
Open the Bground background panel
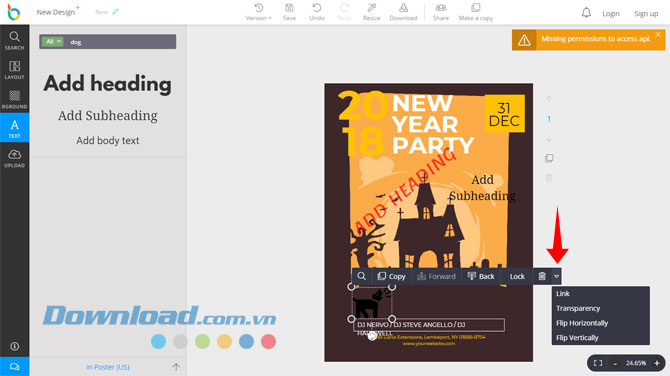pyautogui.click(x=15, y=99)
